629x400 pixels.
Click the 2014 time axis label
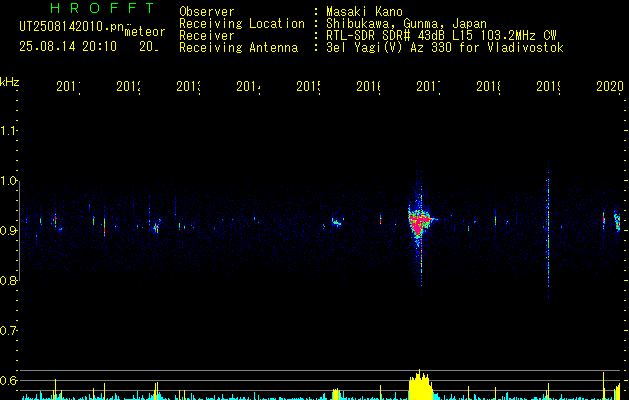pyautogui.click(x=248, y=86)
